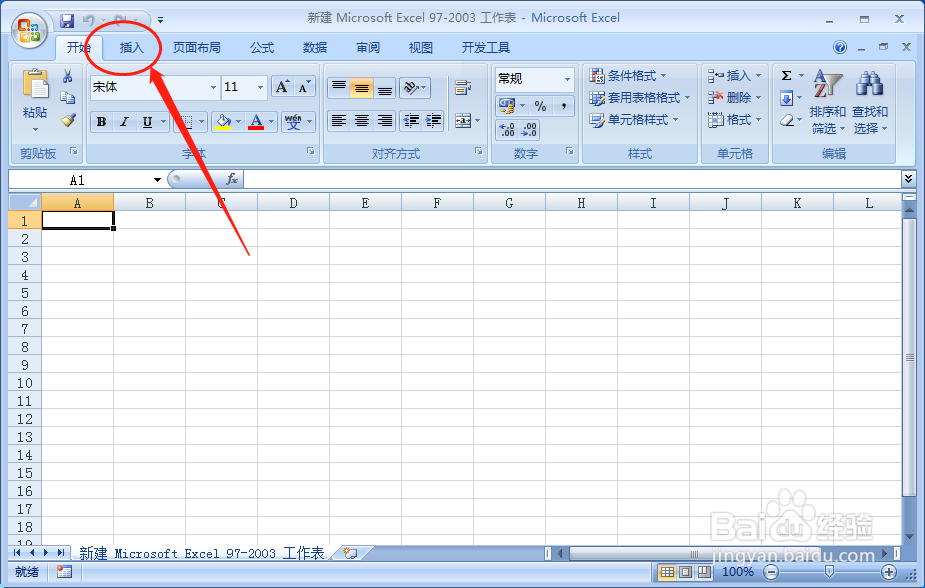Expand 删除 cells dropdown
Viewport: 925px width, 588px height.
[x=759, y=98]
